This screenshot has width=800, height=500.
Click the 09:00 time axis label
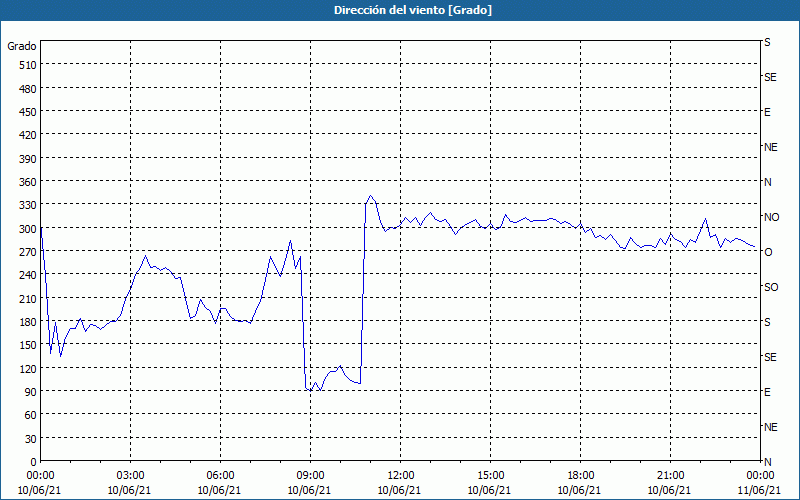[x=310, y=476]
